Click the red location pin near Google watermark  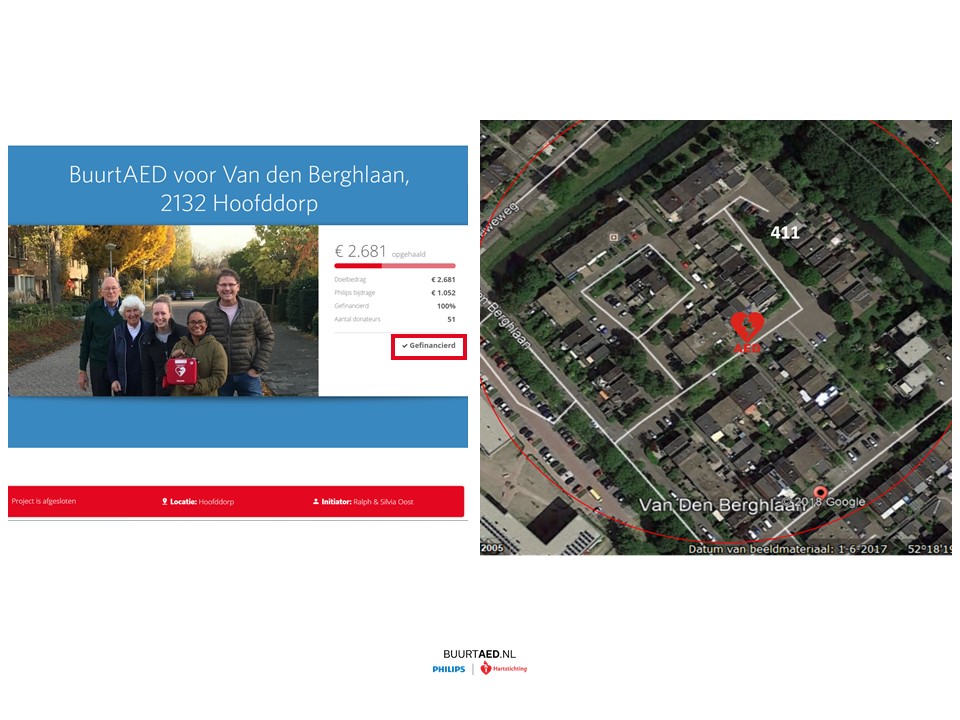[821, 493]
